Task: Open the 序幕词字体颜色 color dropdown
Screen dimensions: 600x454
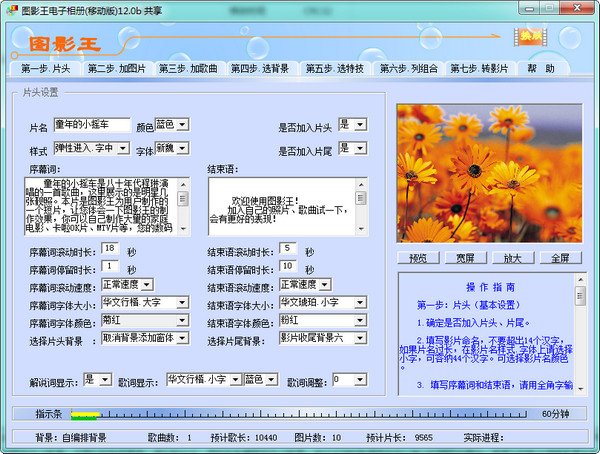Action: tap(181, 321)
